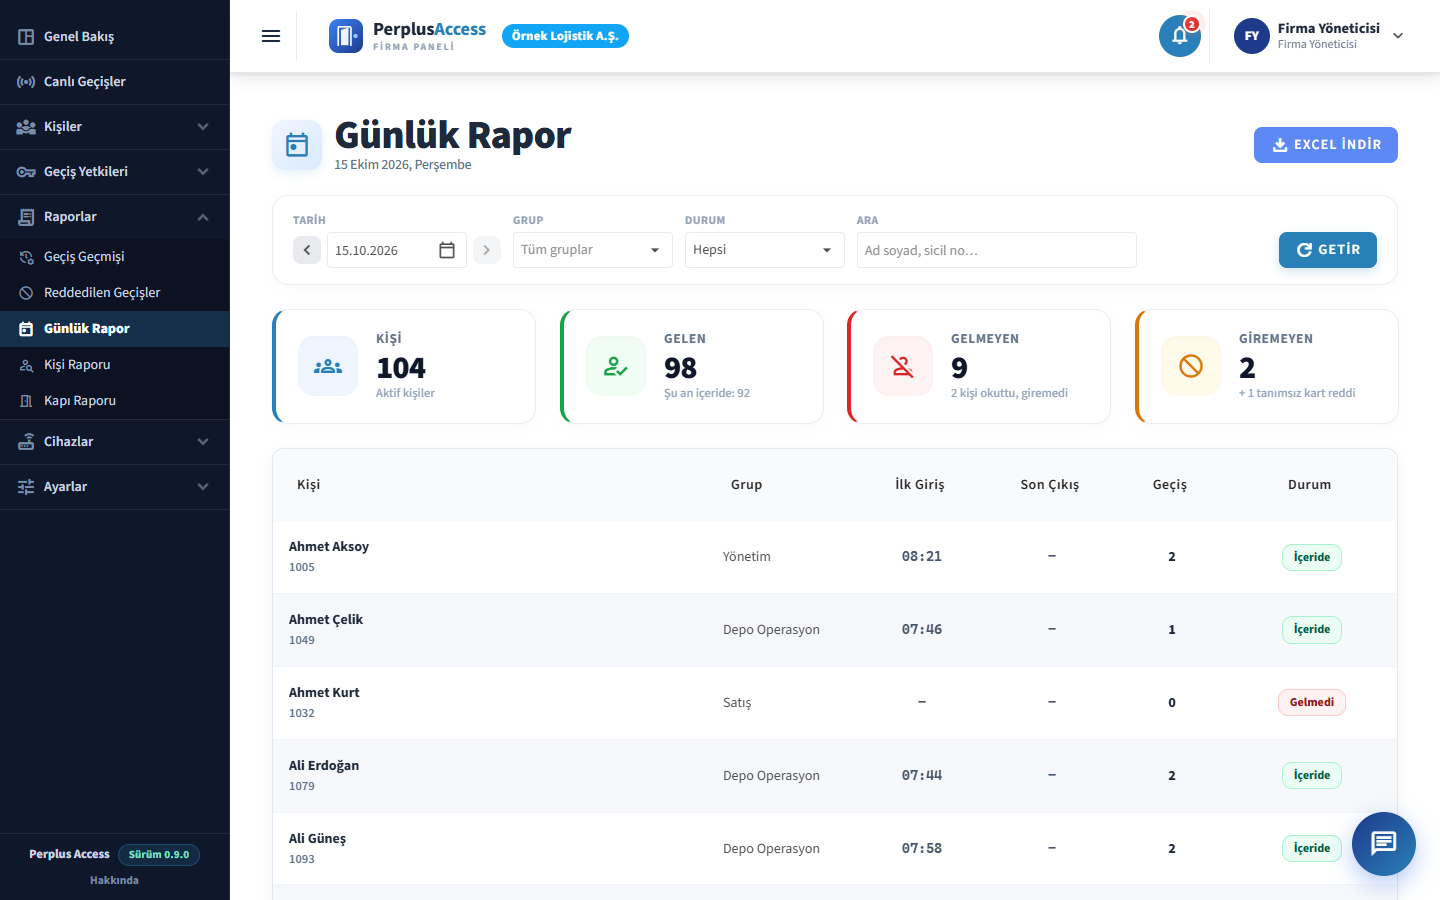Open the chat support bubble
Screen dimensions: 1440x900
(1384, 844)
